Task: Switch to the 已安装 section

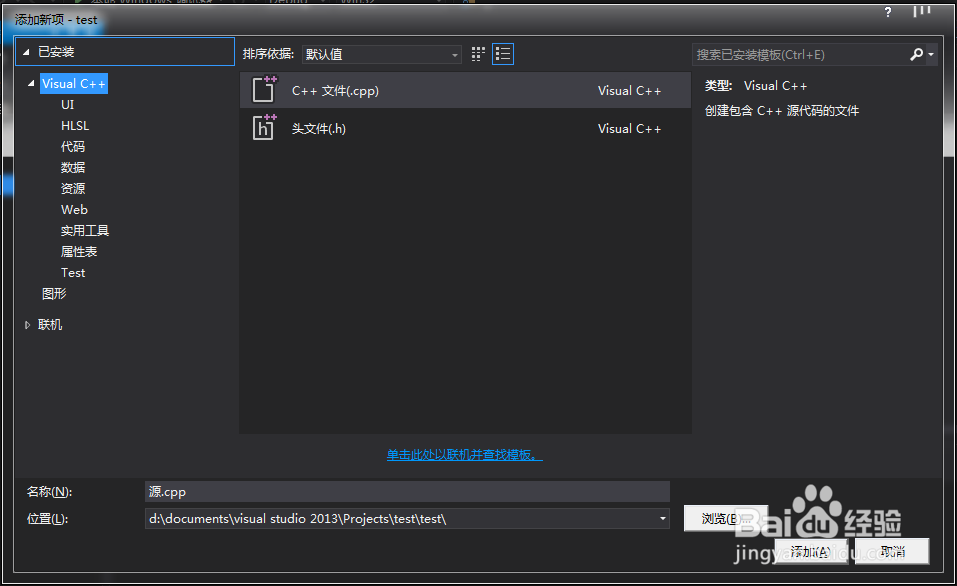Action: [60, 51]
